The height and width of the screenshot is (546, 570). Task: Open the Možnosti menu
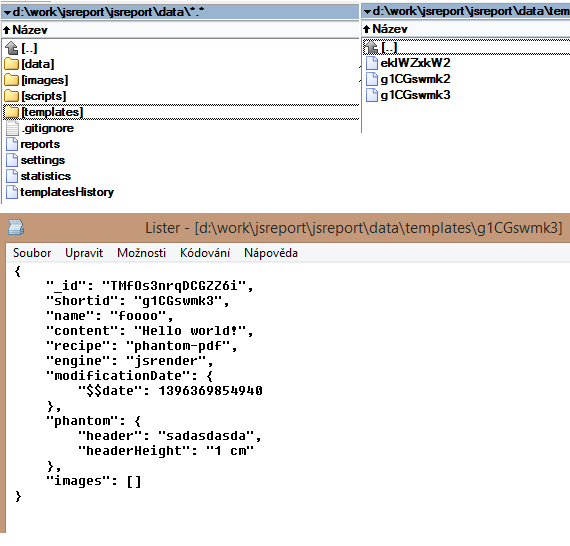click(x=141, y=253)
